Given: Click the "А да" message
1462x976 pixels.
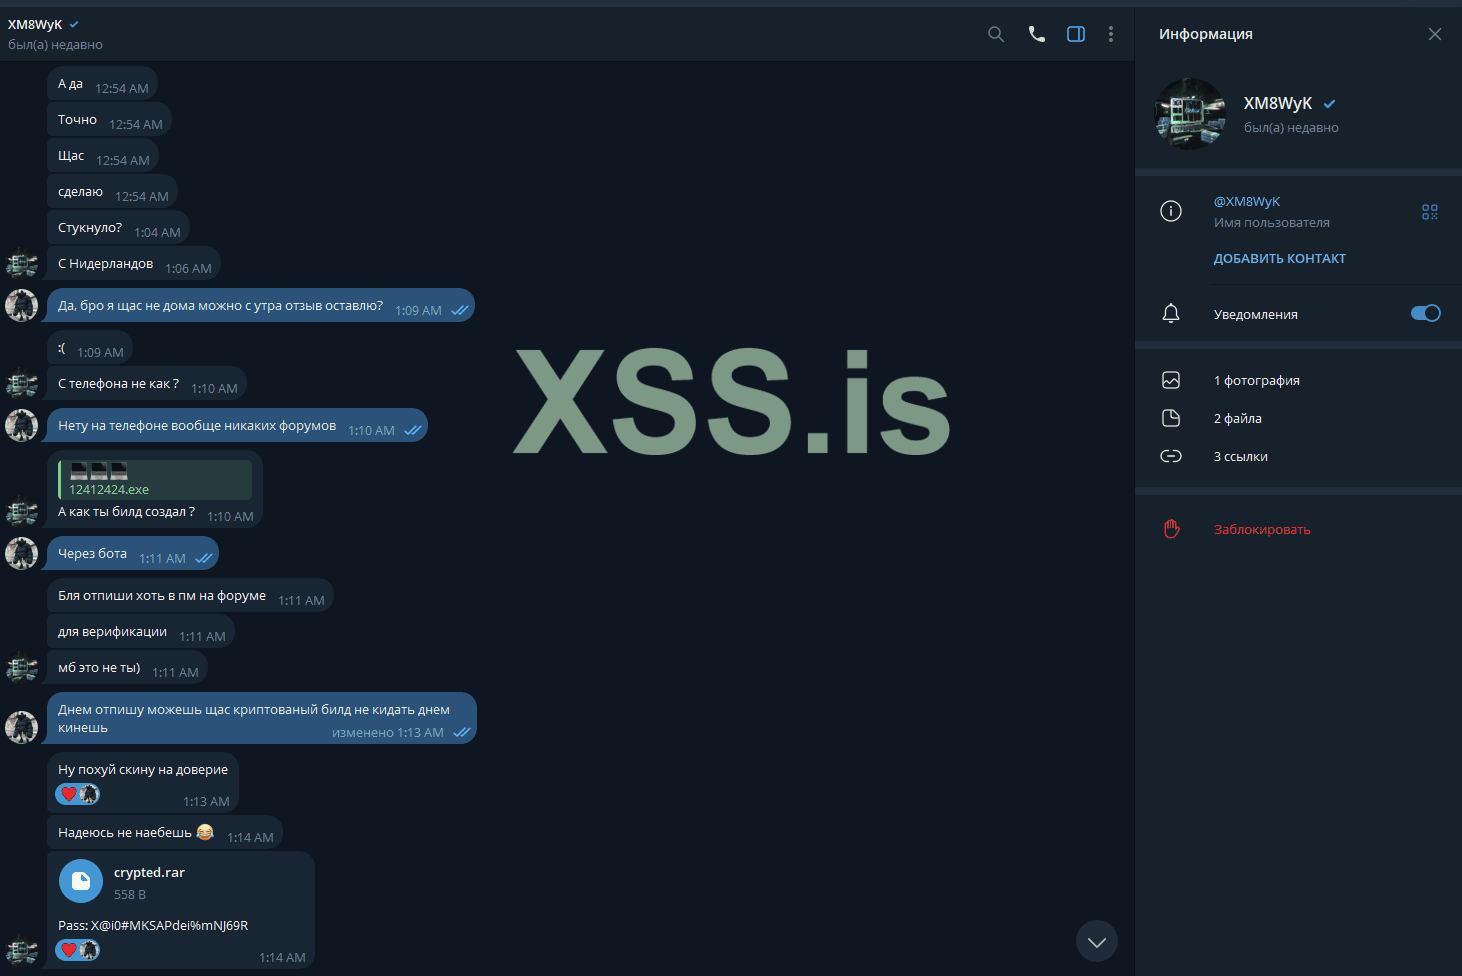Looking at the screenshot, I should point(102,84).
